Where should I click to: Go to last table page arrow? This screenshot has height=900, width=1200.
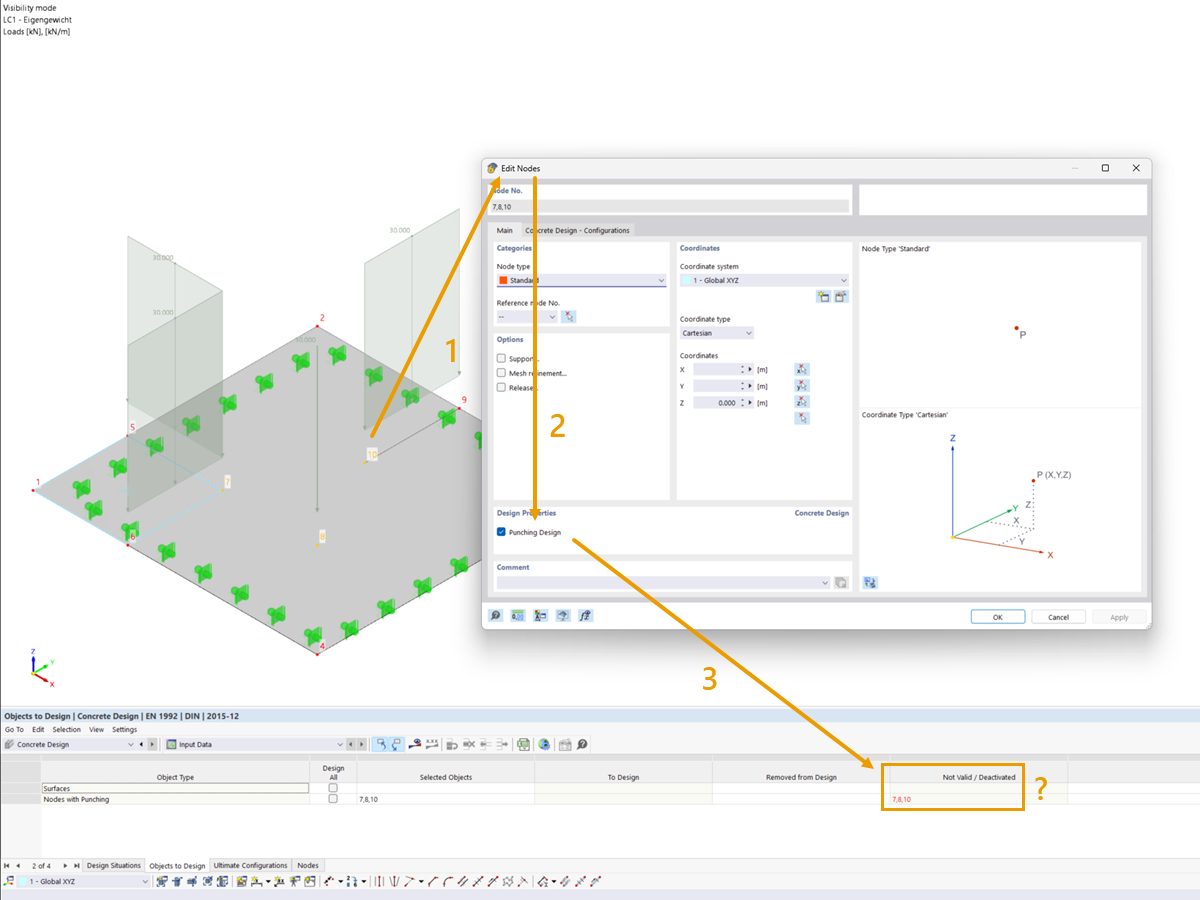click(x=77, y=865)
